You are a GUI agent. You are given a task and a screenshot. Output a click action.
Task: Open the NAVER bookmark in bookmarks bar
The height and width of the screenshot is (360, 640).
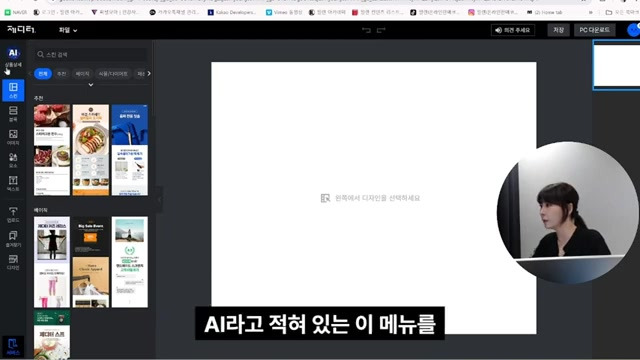[16, 12]
